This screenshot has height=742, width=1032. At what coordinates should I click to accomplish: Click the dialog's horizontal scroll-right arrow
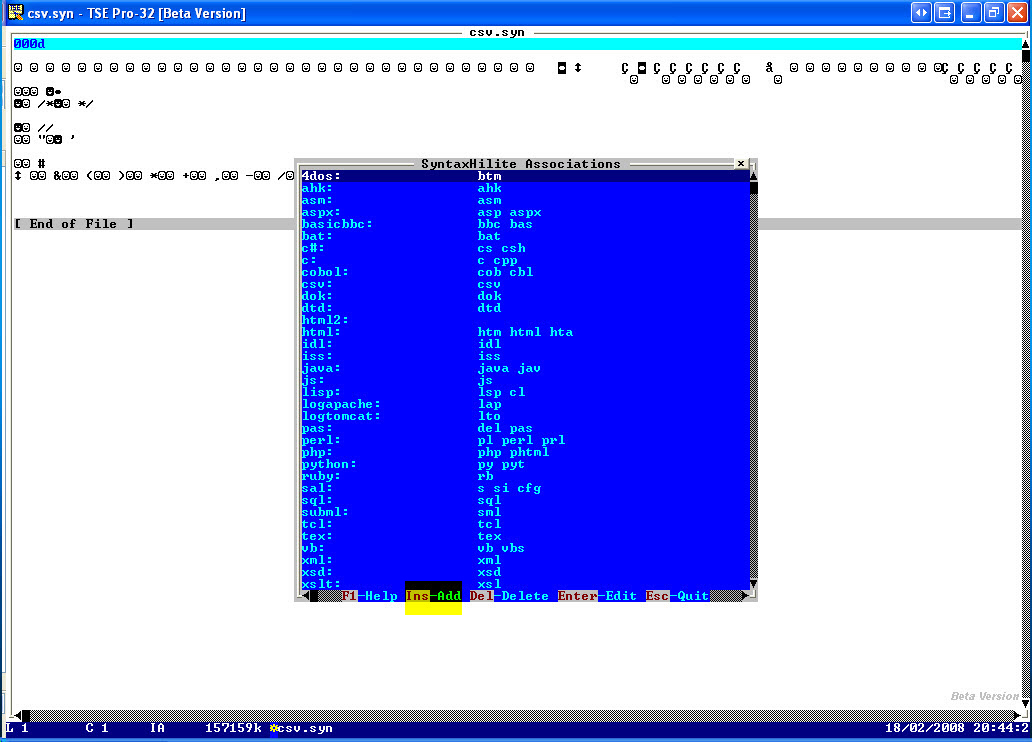tap(745, 596)
